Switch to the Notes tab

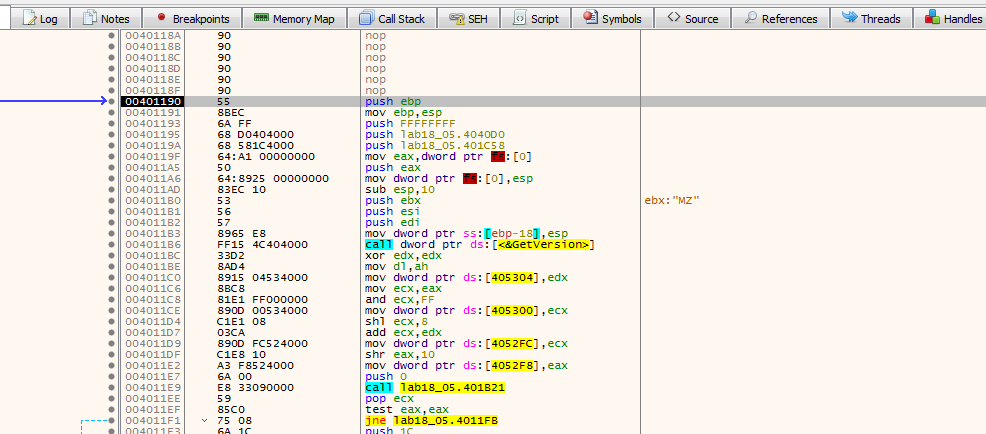point(106,19)
